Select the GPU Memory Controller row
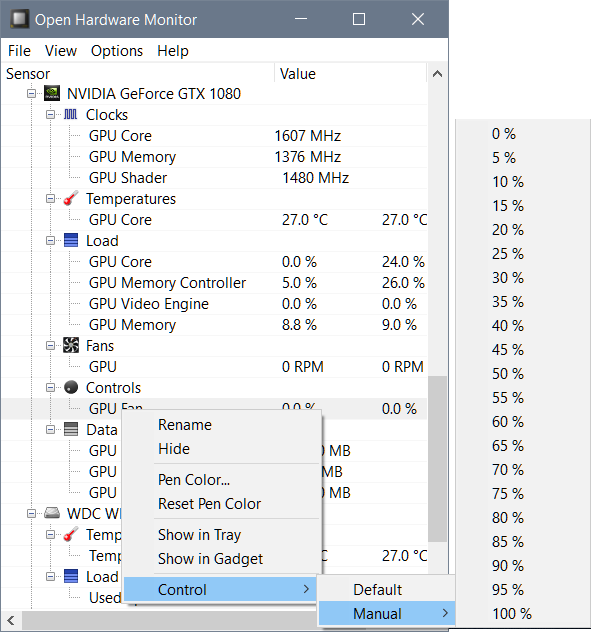 [x=214, y=283]
